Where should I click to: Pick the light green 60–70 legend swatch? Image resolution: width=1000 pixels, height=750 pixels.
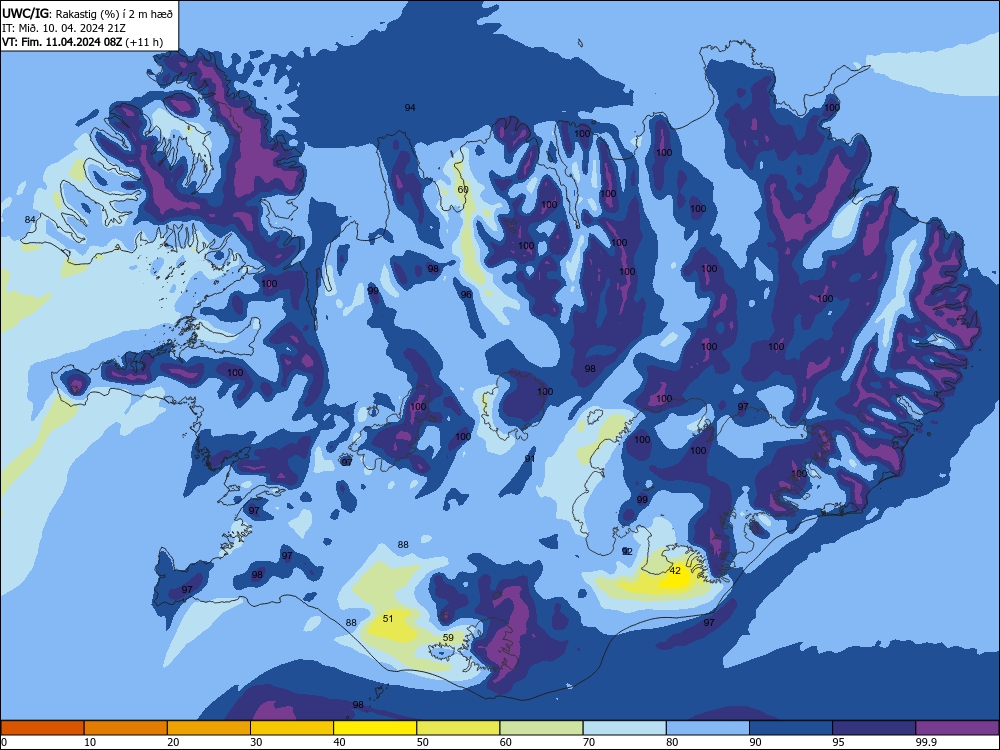tap(541, 728)
